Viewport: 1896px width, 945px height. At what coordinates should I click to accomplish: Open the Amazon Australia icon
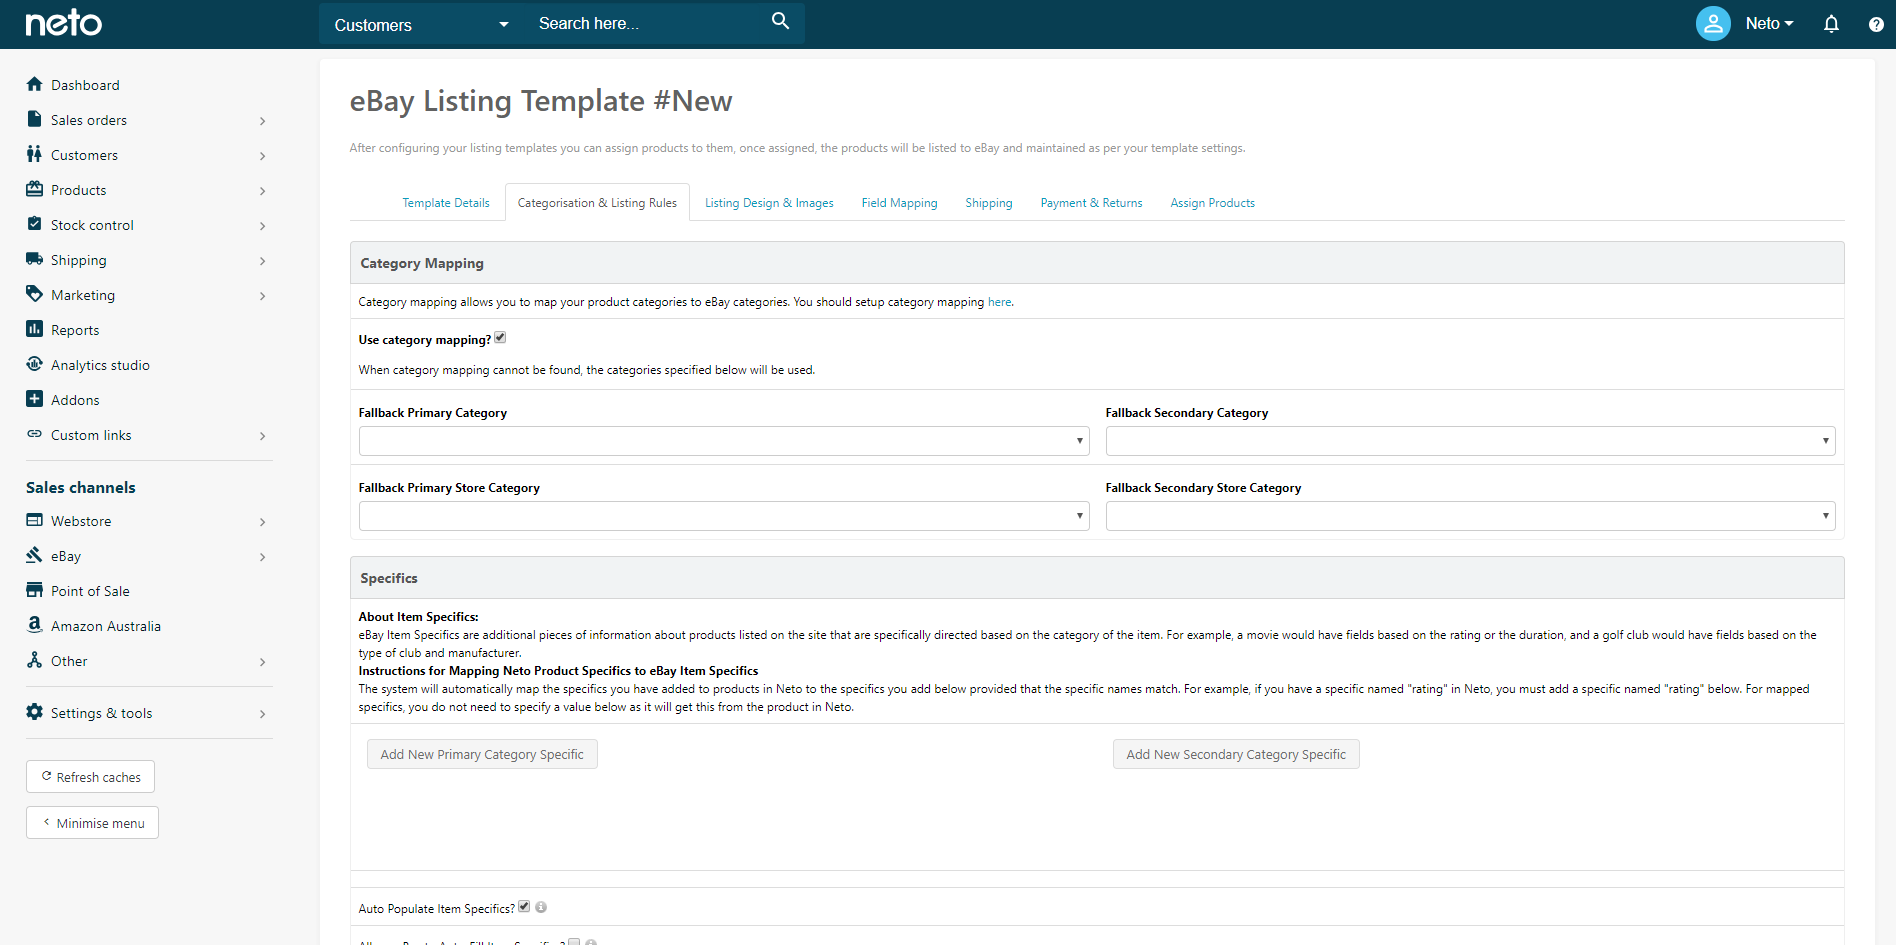[x=35, y=625]
